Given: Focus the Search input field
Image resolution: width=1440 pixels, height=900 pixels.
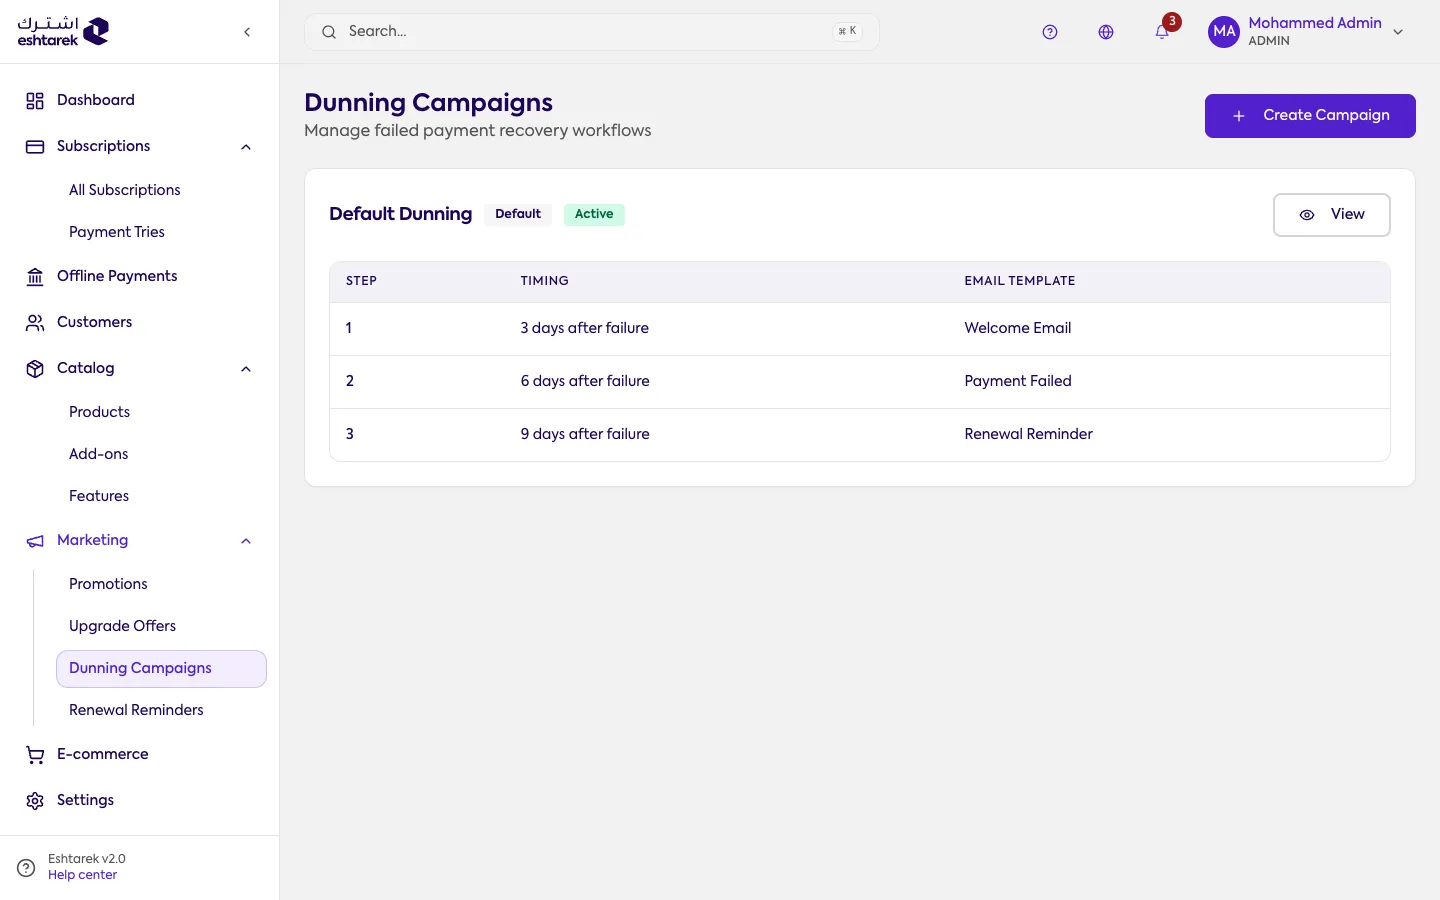Looking at the screenshot, I should point(591,32).
